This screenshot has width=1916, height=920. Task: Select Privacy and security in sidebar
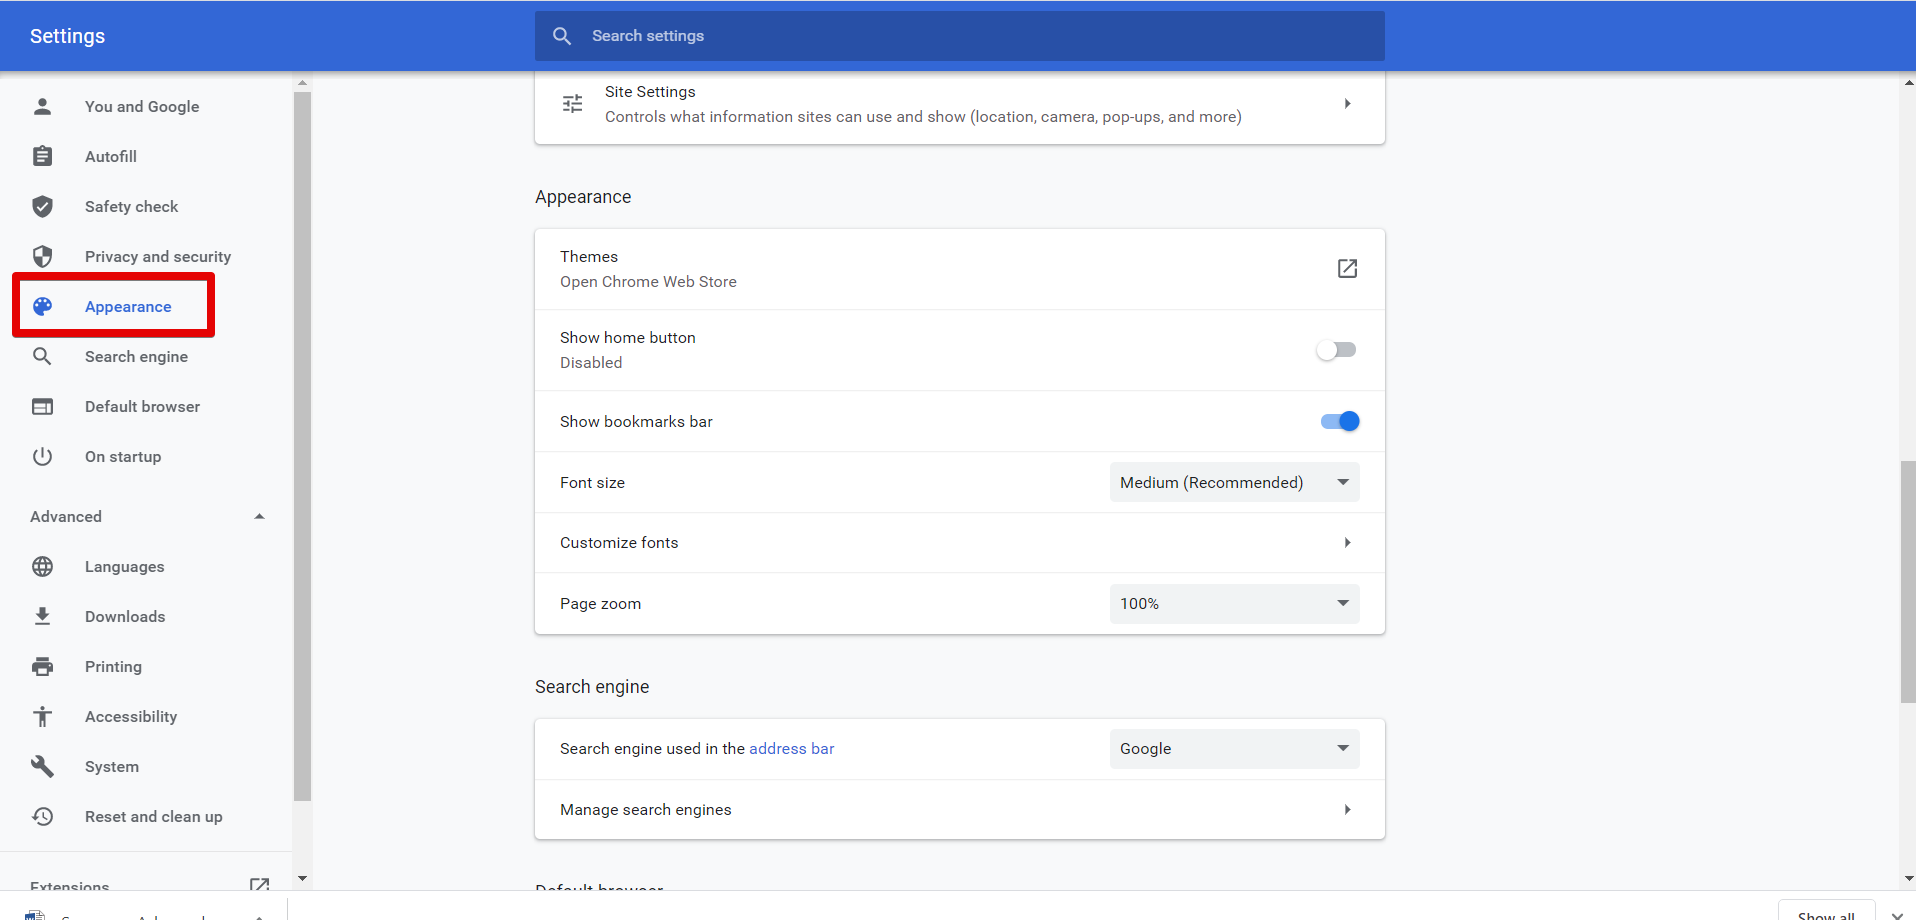(x=157, y=256)
